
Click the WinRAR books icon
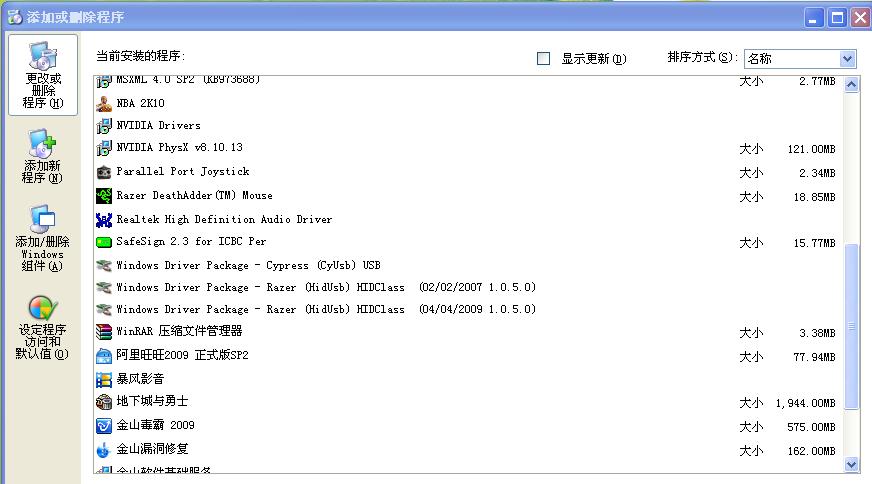tap(103, 332)
